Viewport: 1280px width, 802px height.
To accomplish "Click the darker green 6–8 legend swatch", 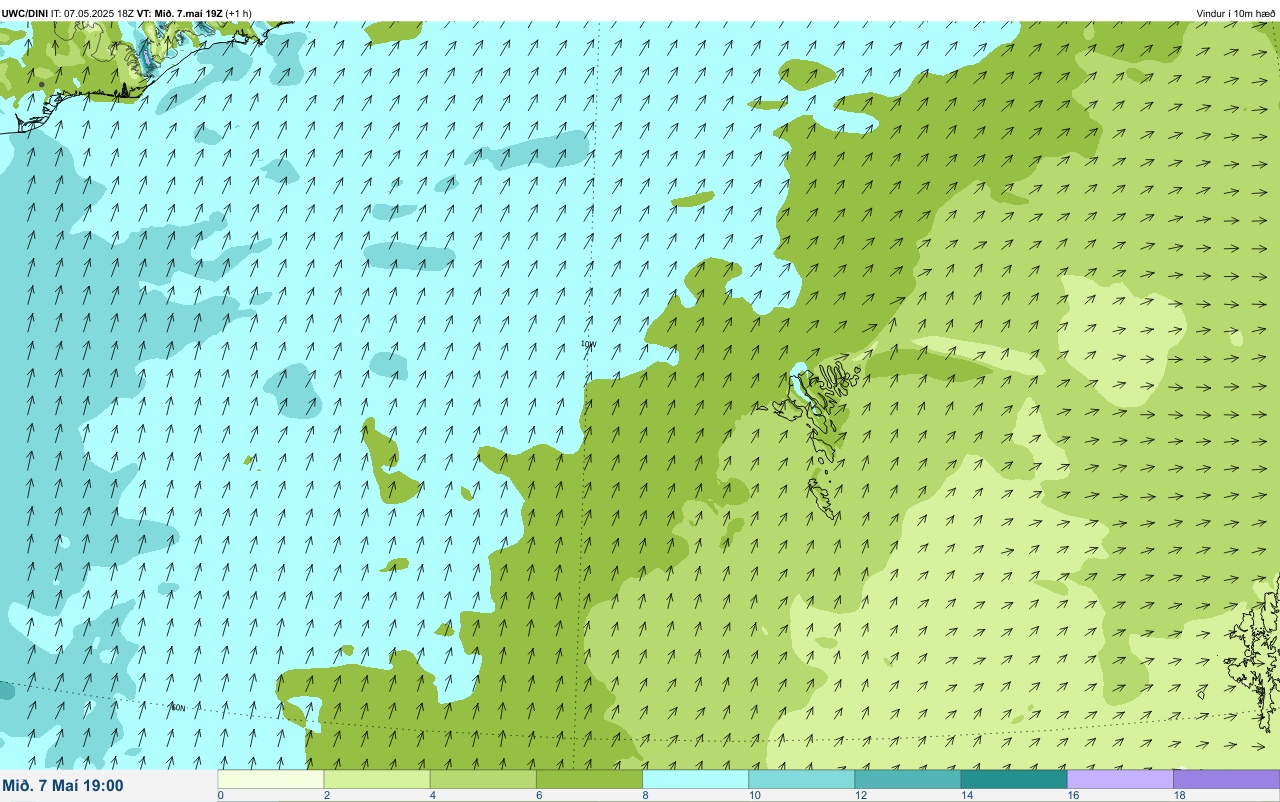I will 589,779.
